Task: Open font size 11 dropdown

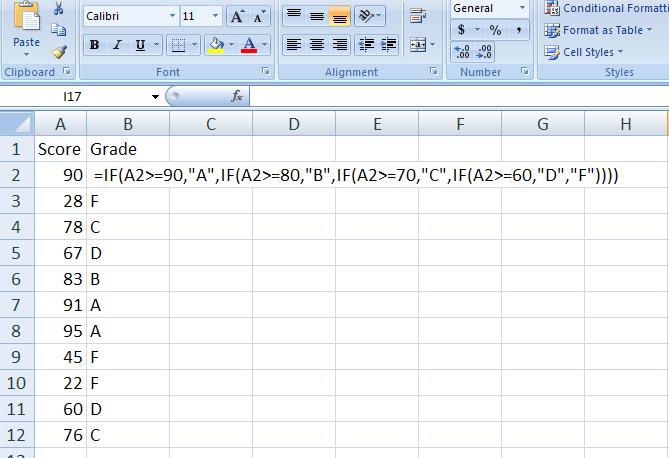Action: pos(215,16)
